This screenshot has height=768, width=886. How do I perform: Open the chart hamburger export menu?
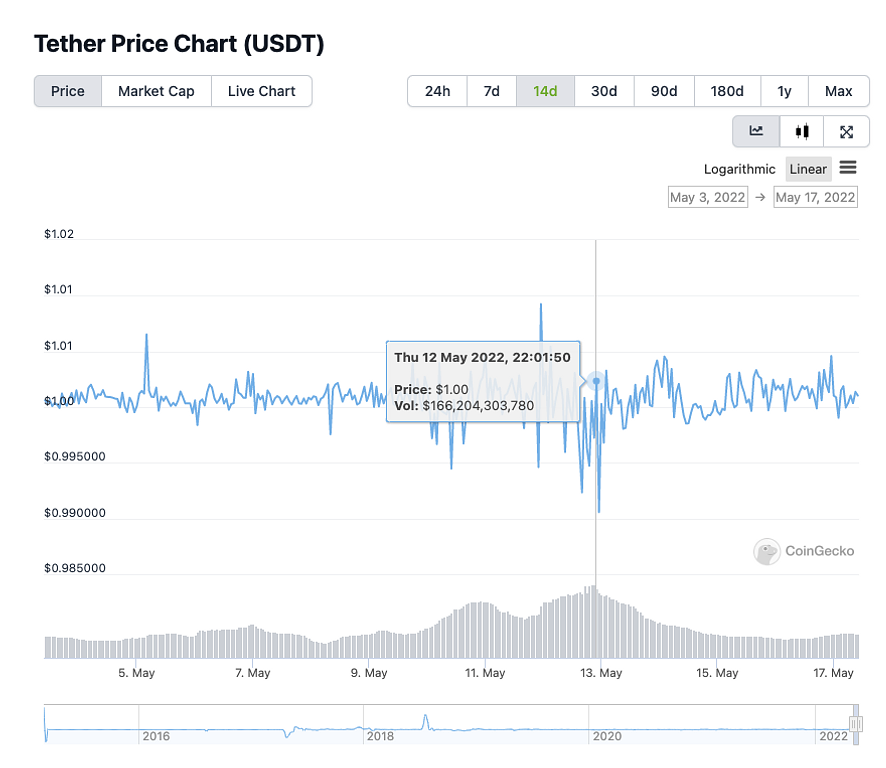click(848, 168)
